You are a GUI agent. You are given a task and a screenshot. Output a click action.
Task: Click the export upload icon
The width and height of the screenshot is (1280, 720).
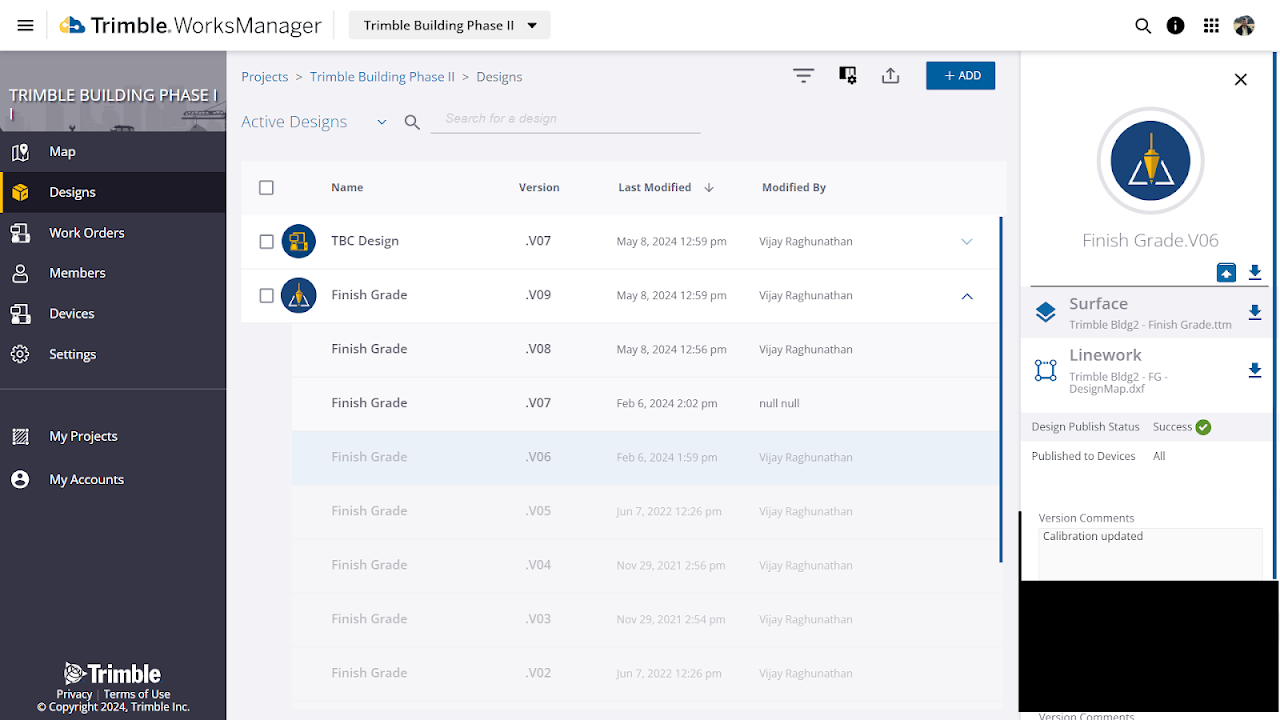point(891,76)
